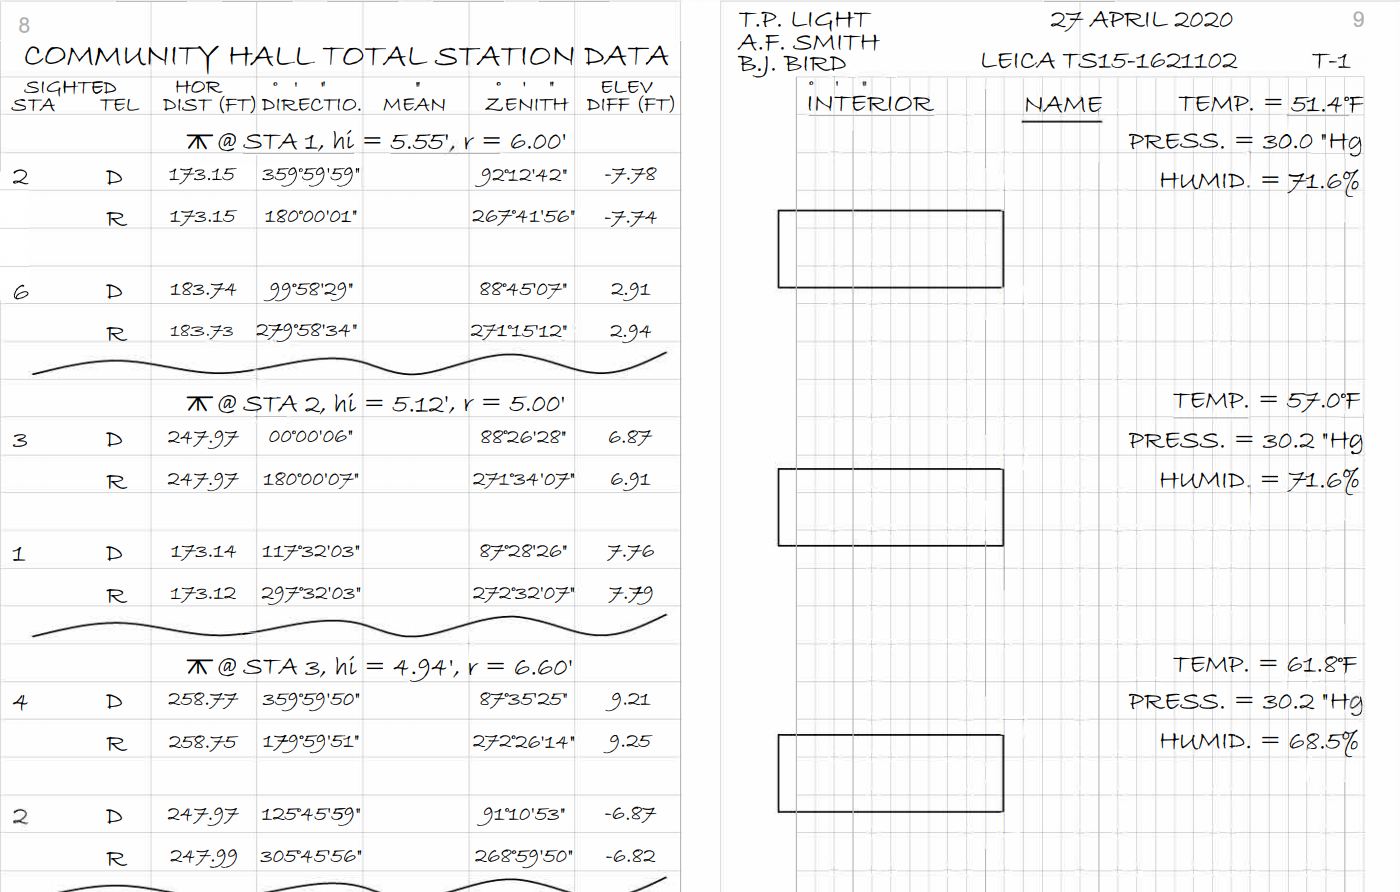The width and height of the screenshot is (1400, 892).
Task: Click the 'TEL' column header
Action: coord(119,104)
